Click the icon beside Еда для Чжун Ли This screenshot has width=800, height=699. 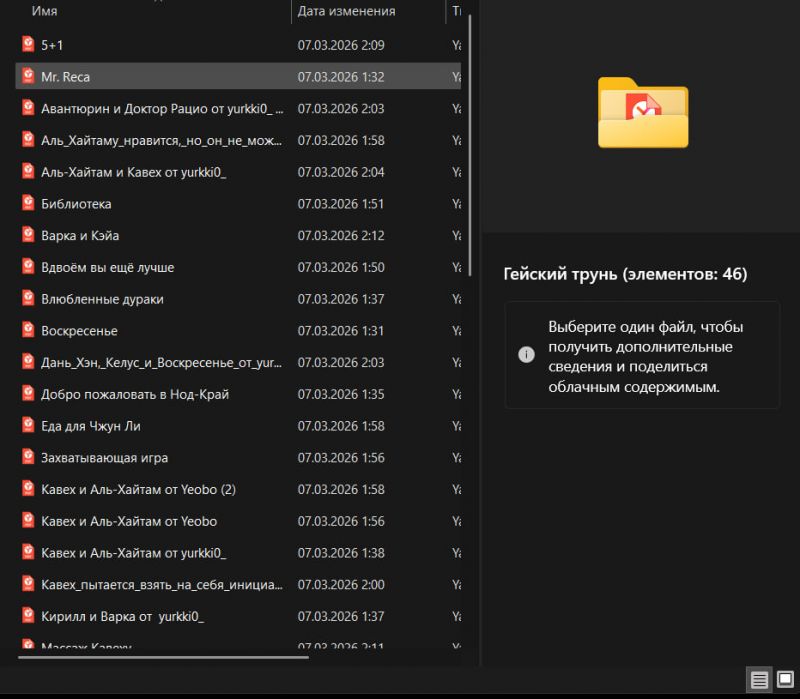pyautogui.click(x=28, y=425)
